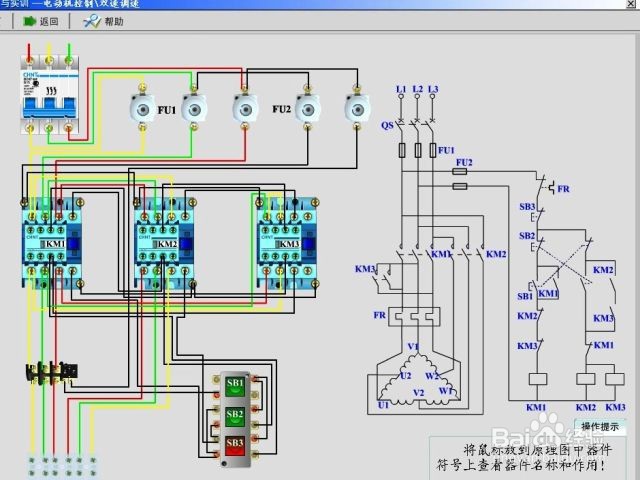The height and width of the screenshot is (480, 640).
Task: Click the rightmost fuse holder
Action: pyautogui.click(x=357, y=108)
